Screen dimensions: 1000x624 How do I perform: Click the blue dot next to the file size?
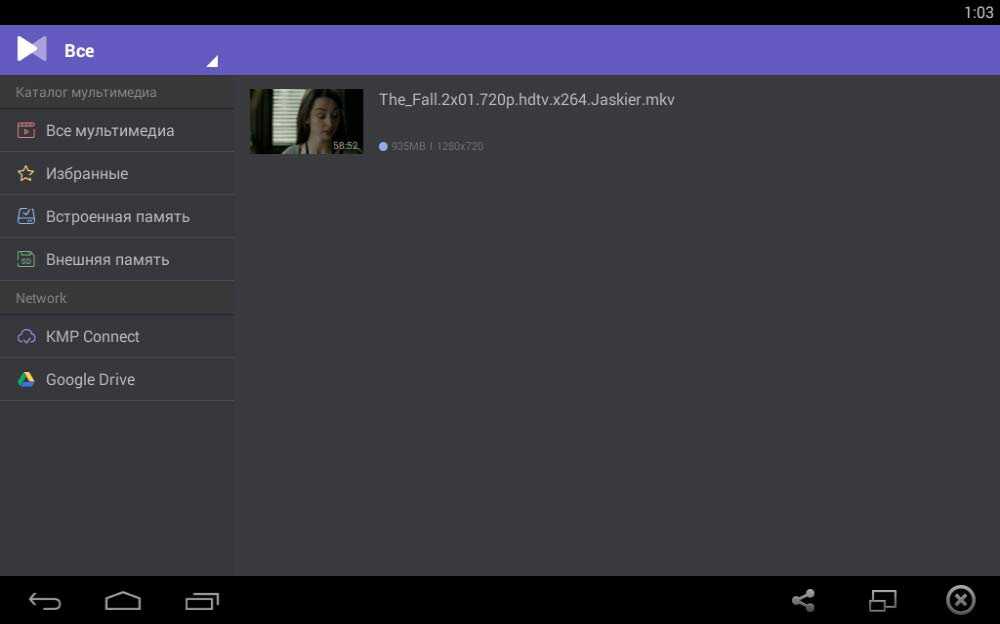coord(383,146)
